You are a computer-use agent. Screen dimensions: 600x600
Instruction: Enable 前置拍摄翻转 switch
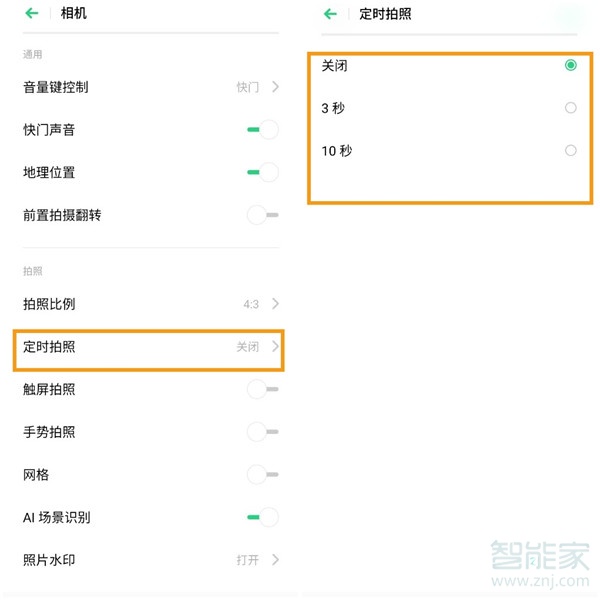click(x=262, y=215)
